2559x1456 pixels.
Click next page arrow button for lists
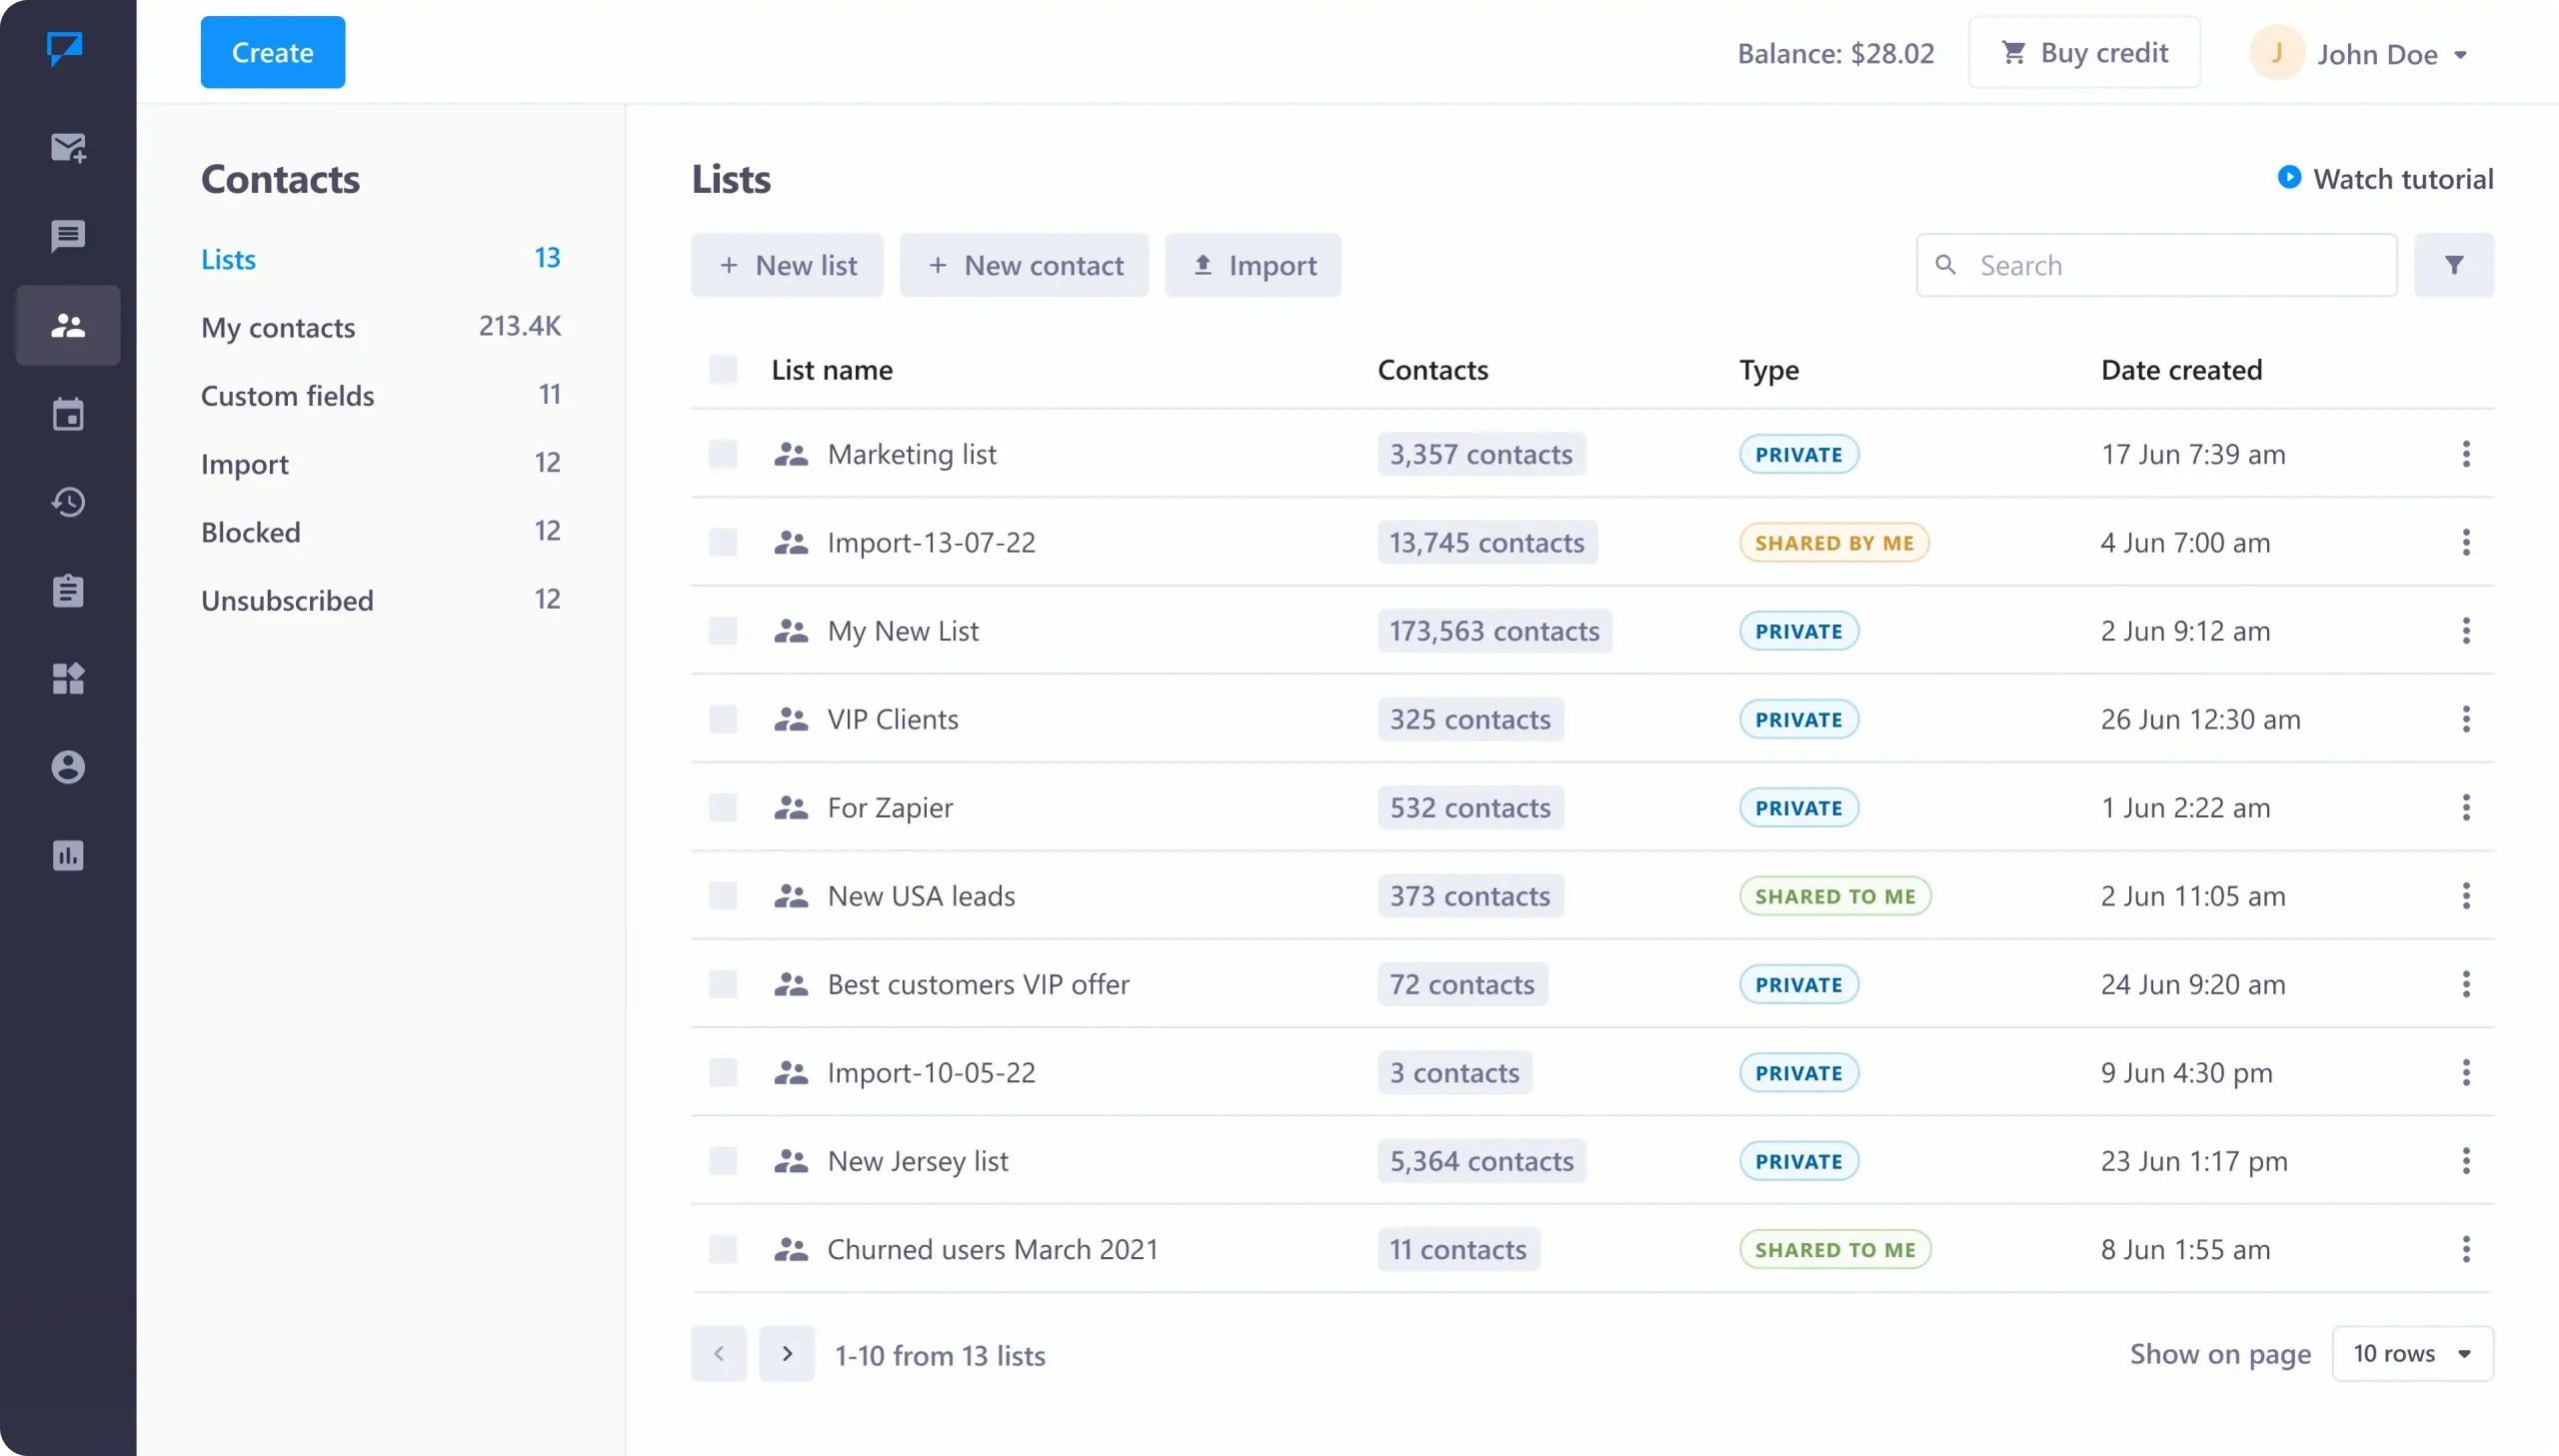coord(788,1352)
